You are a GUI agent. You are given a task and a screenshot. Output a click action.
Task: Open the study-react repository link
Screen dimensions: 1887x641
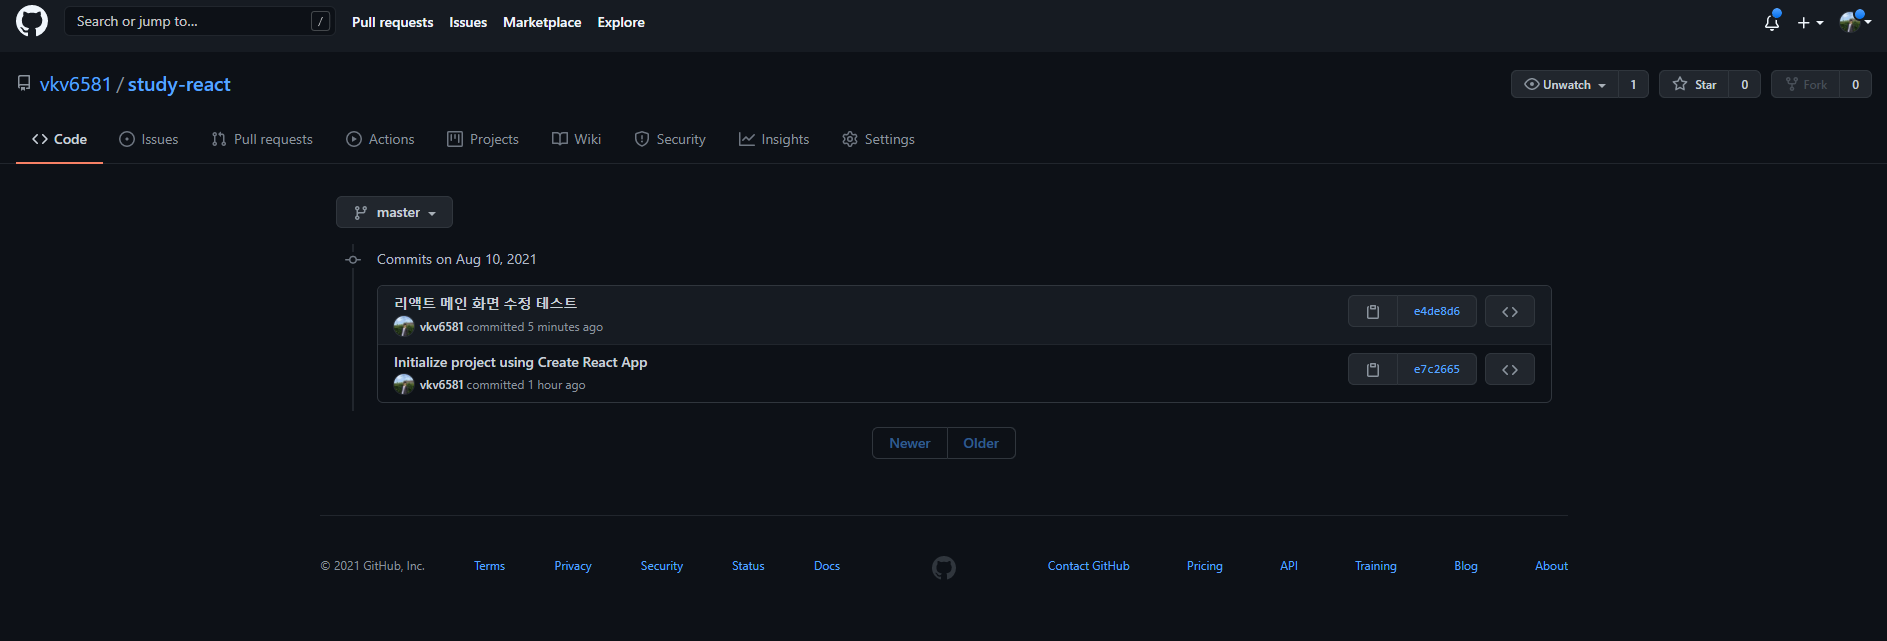pos(179,84)
